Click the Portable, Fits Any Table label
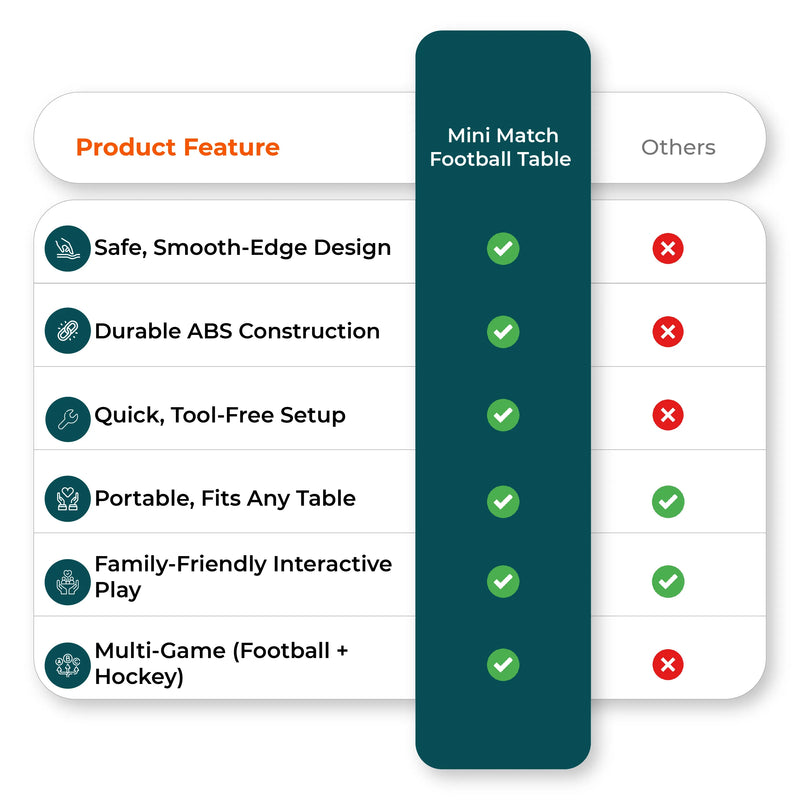This screenshot has width=800, height=800. (x=225, y=498)
